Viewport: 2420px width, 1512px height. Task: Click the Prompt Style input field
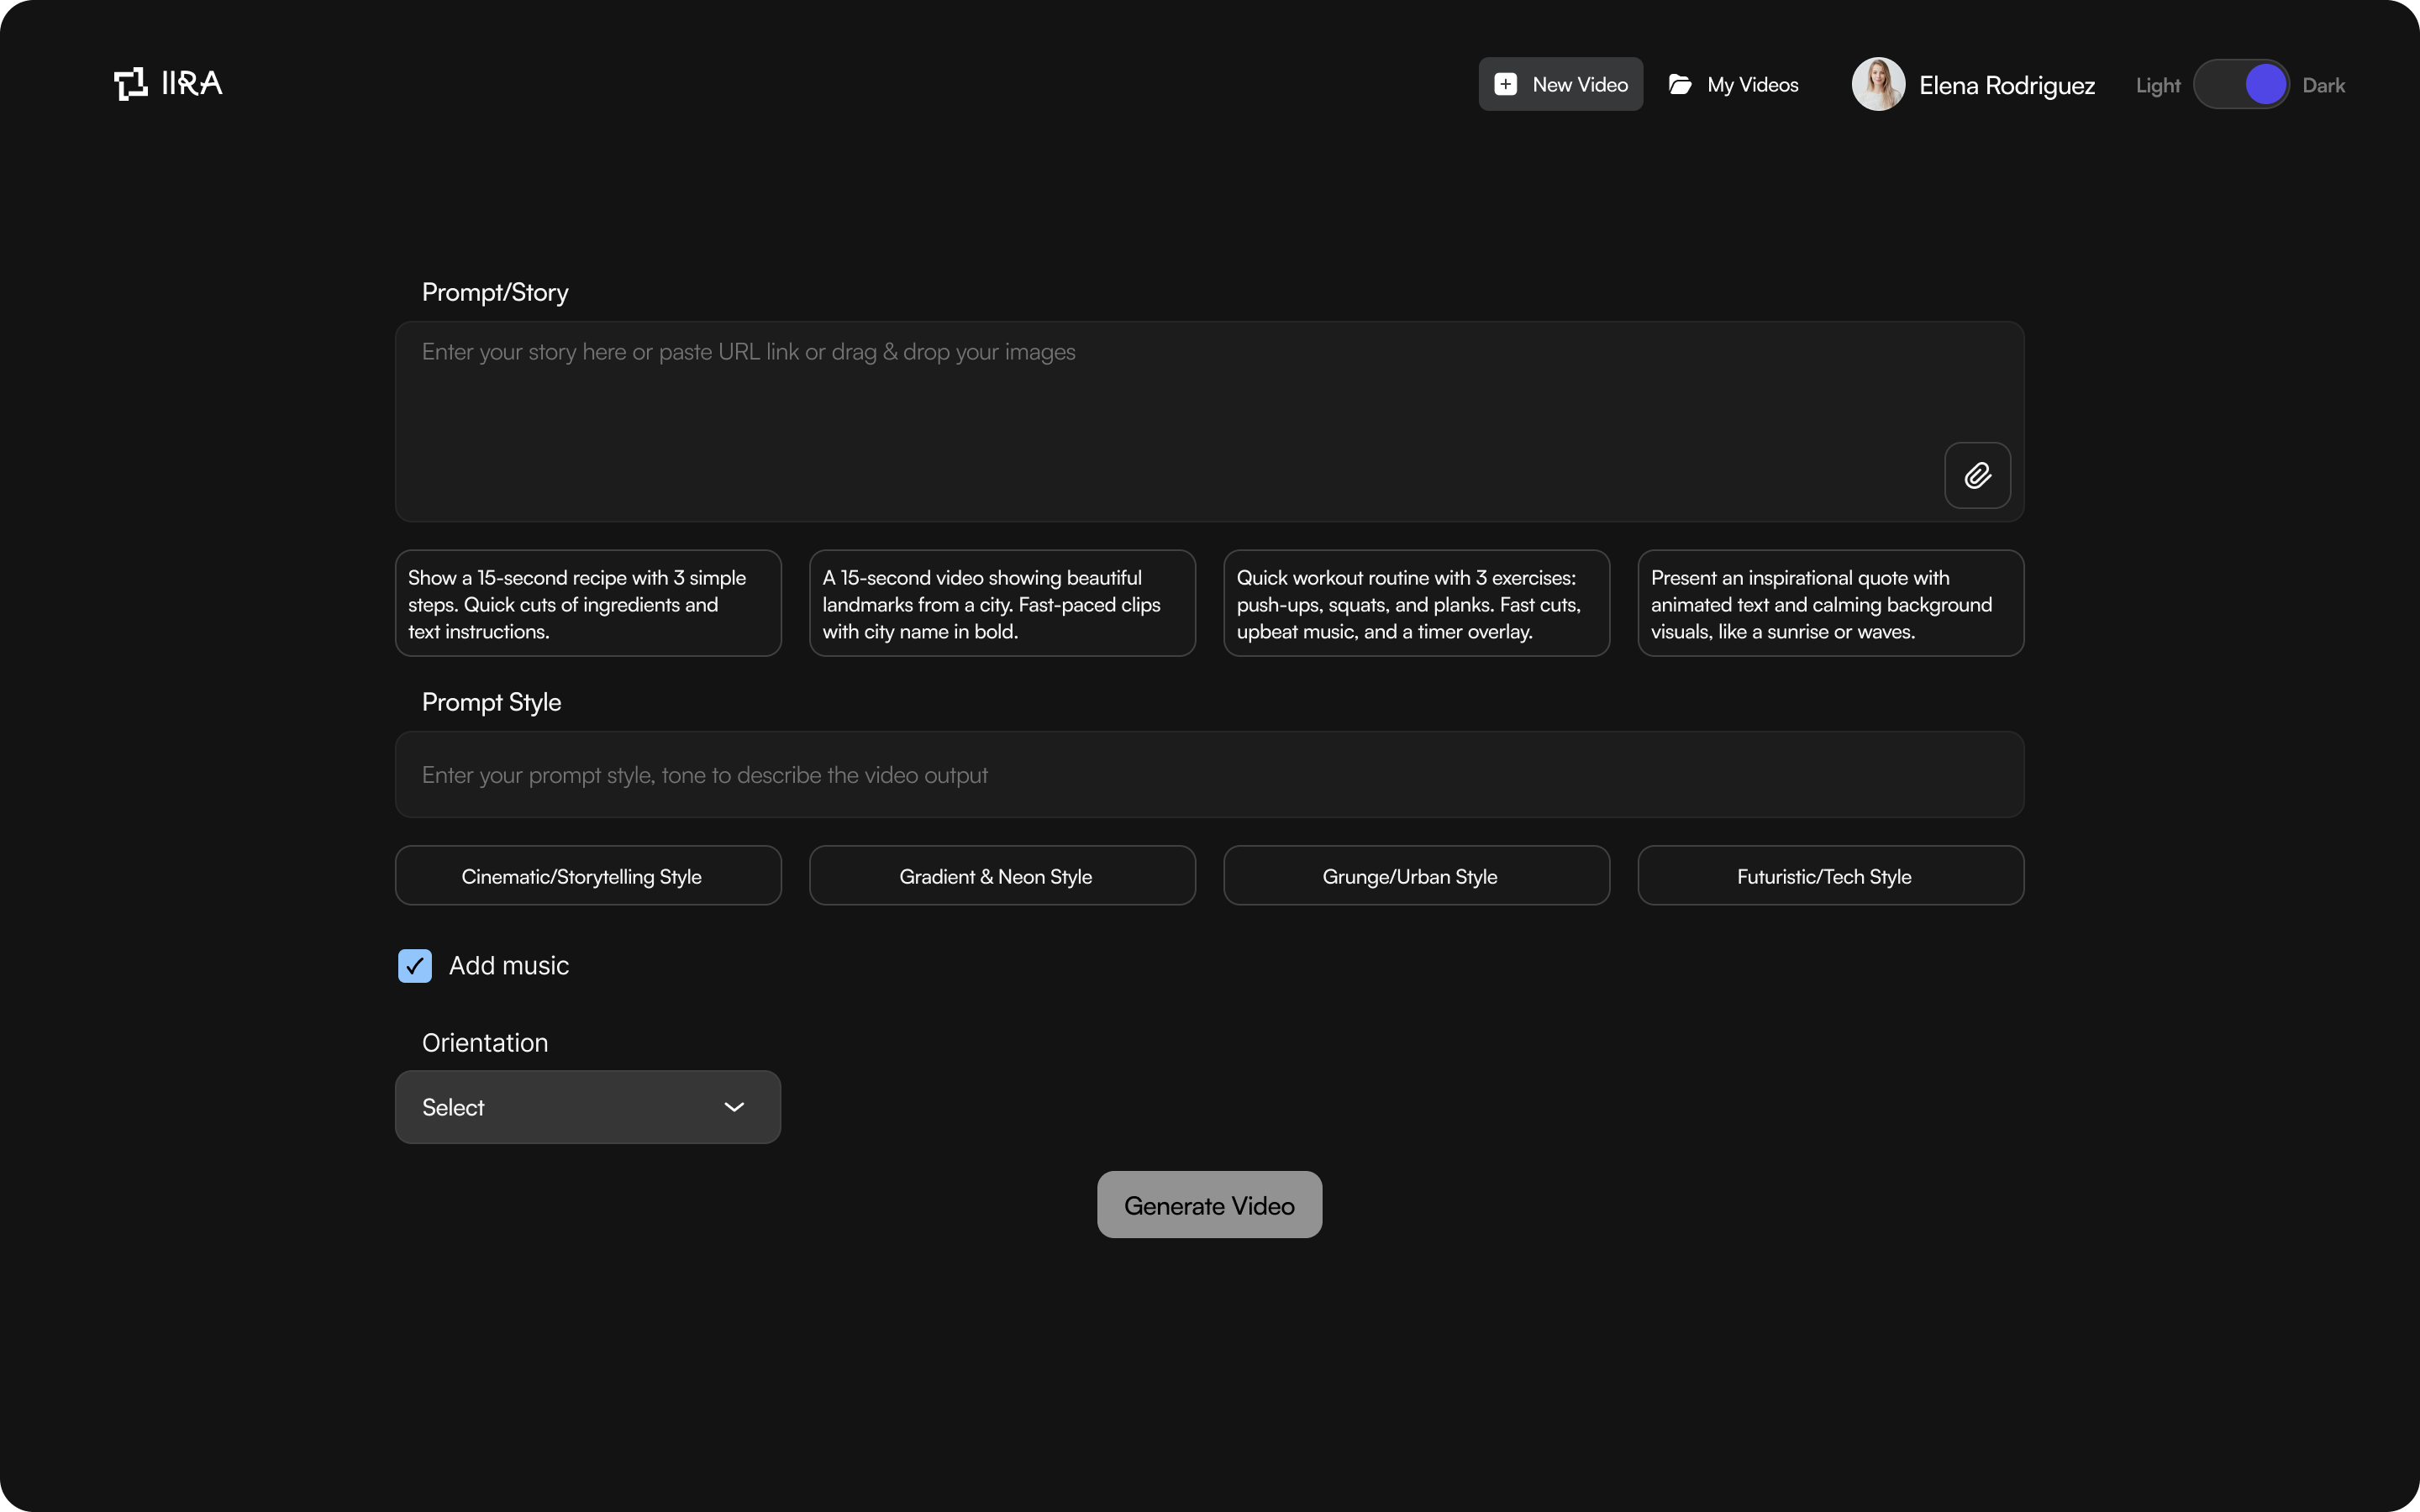click(1209, 775)
